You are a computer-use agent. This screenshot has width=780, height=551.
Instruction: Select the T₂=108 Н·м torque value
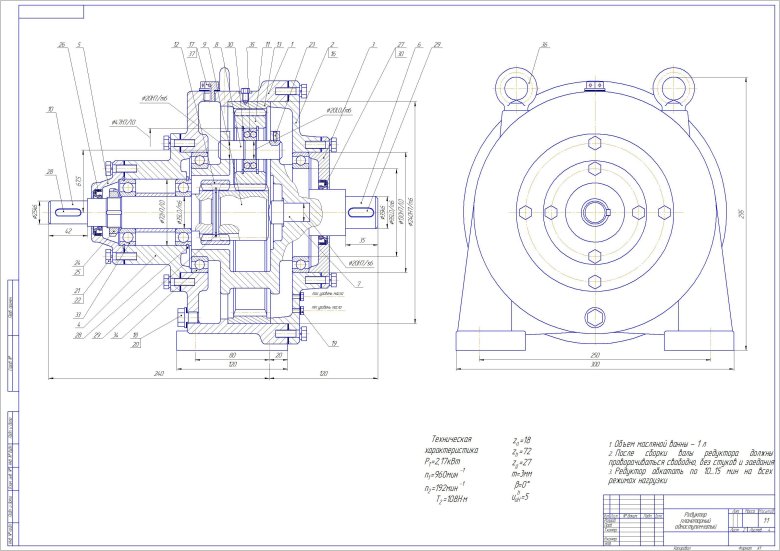pos(456,497)
